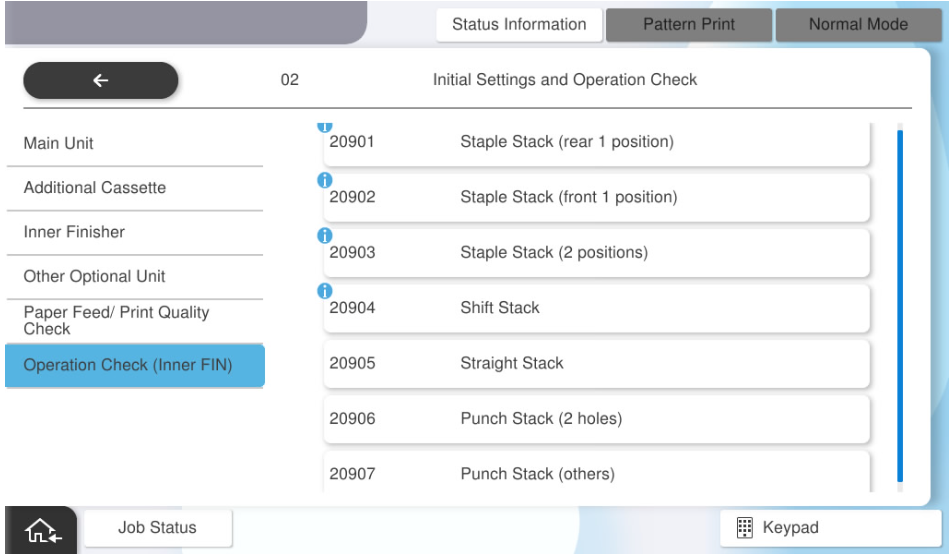
Task: Switch to the Pattern Print tab
Action: click(x=688, y=25)
